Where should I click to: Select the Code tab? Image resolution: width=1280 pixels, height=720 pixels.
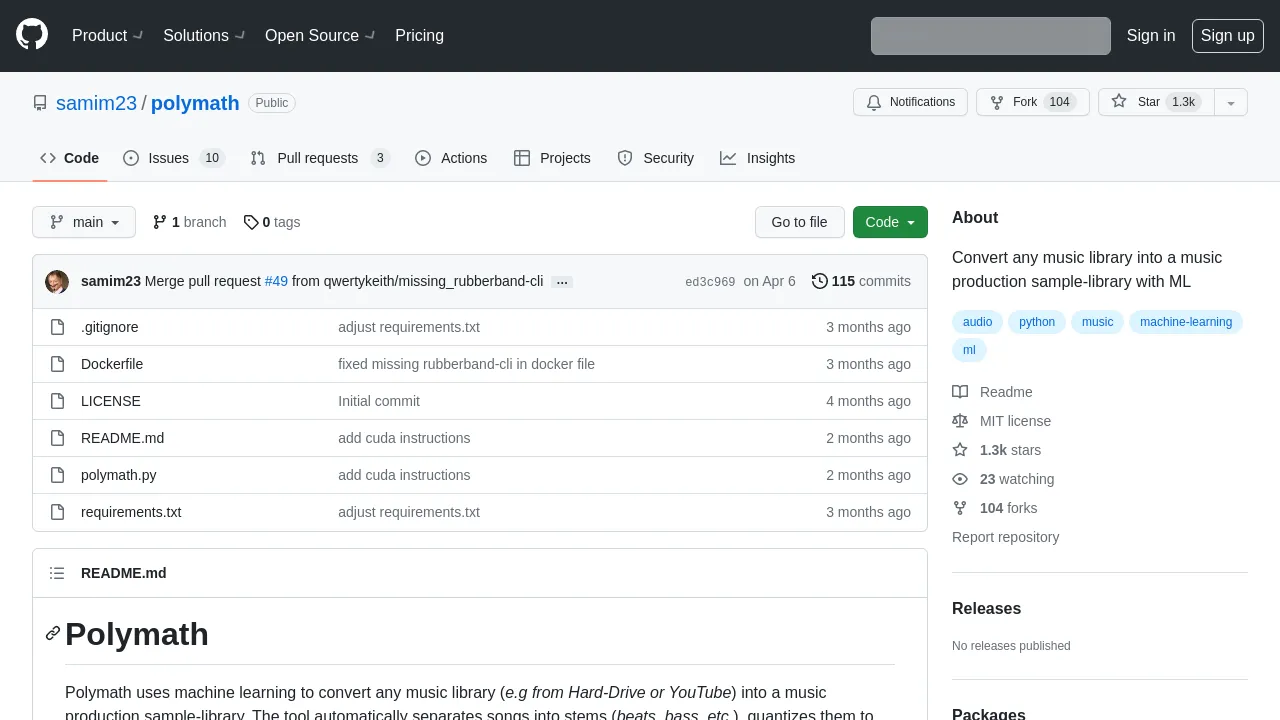pyautogui.click(x=70, y=158)
